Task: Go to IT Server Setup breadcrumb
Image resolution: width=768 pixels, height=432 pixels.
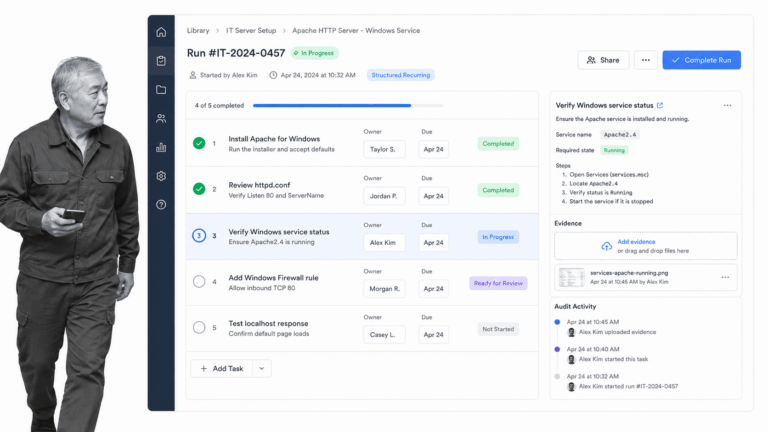Action: (x=251, y=30)
